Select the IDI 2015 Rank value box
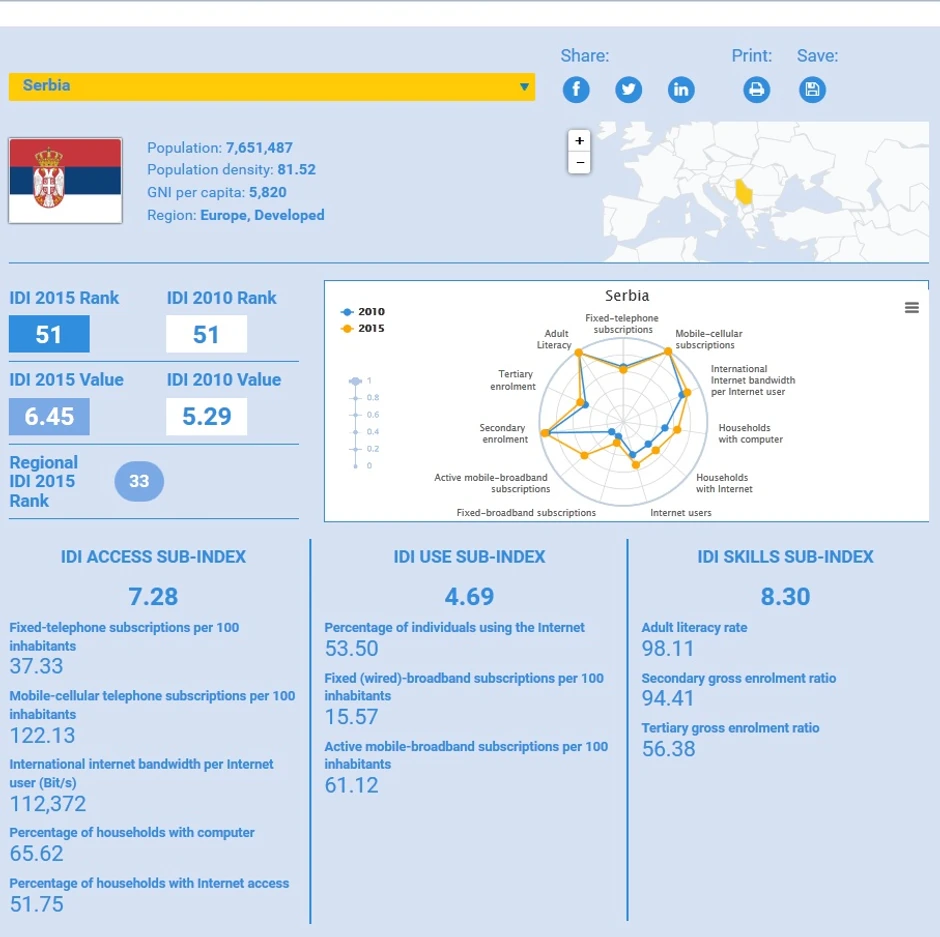Image resolution: width=940 pixels, height=937 pixels. point(49,334)
